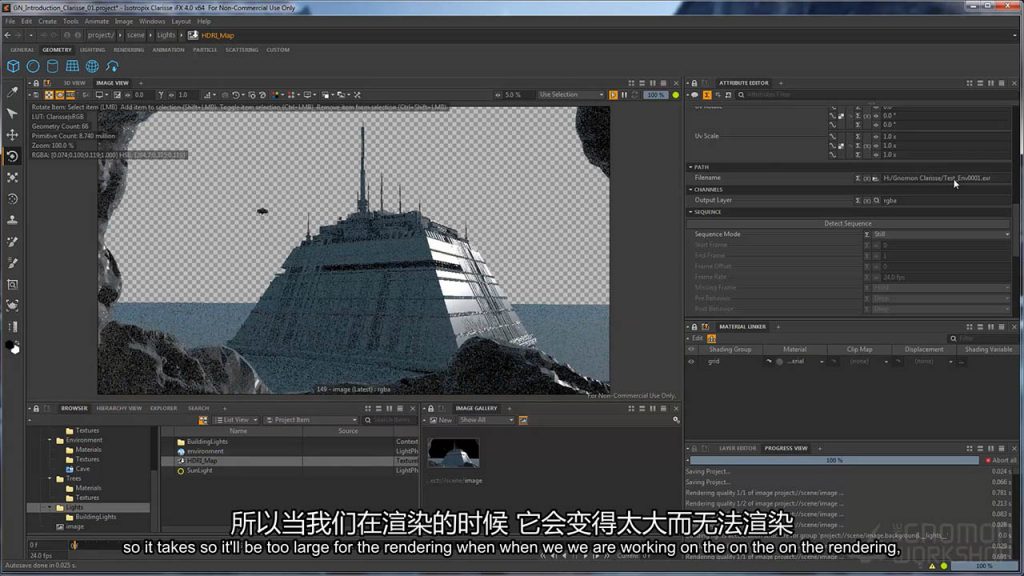
Task: Toggle the lock icon on Attribute Editor panel
Action: pos(694,83)
